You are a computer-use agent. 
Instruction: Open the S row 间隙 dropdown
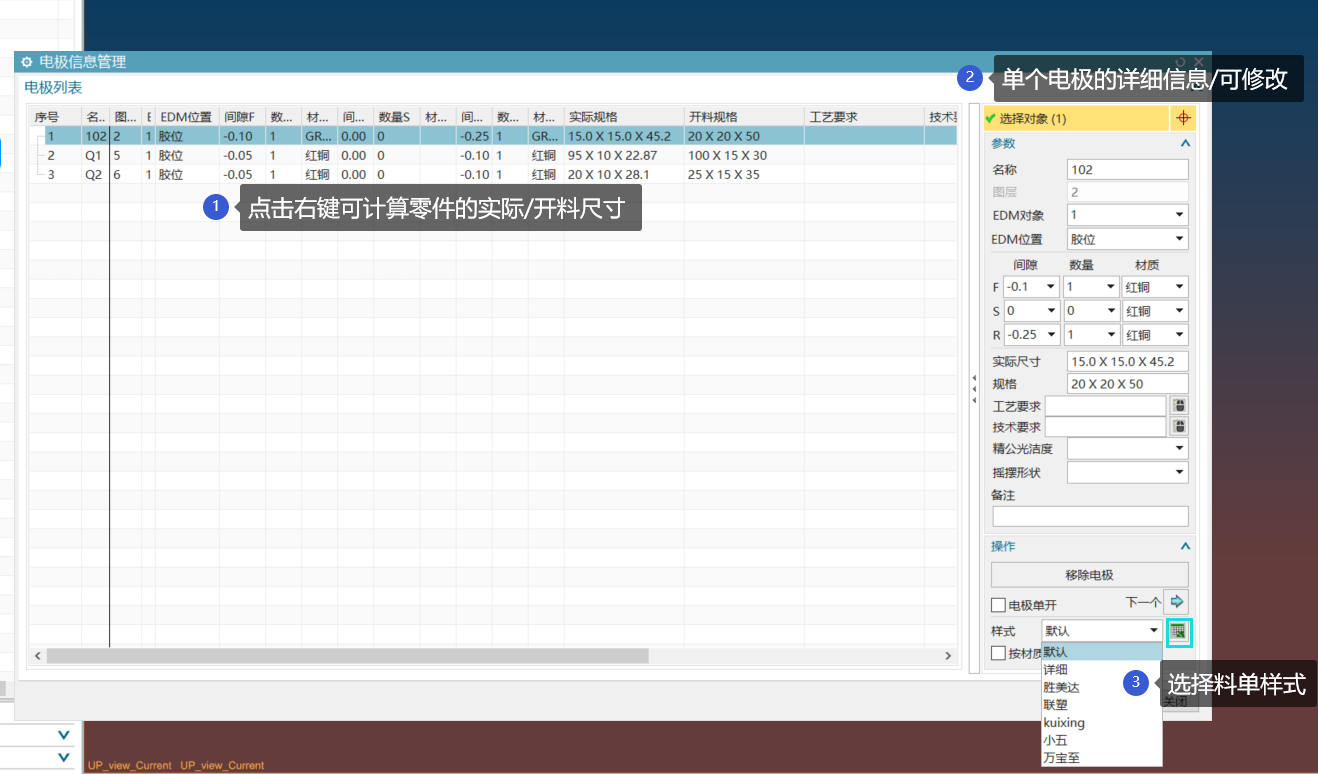pyautogui.click(x=1031, y=311)
